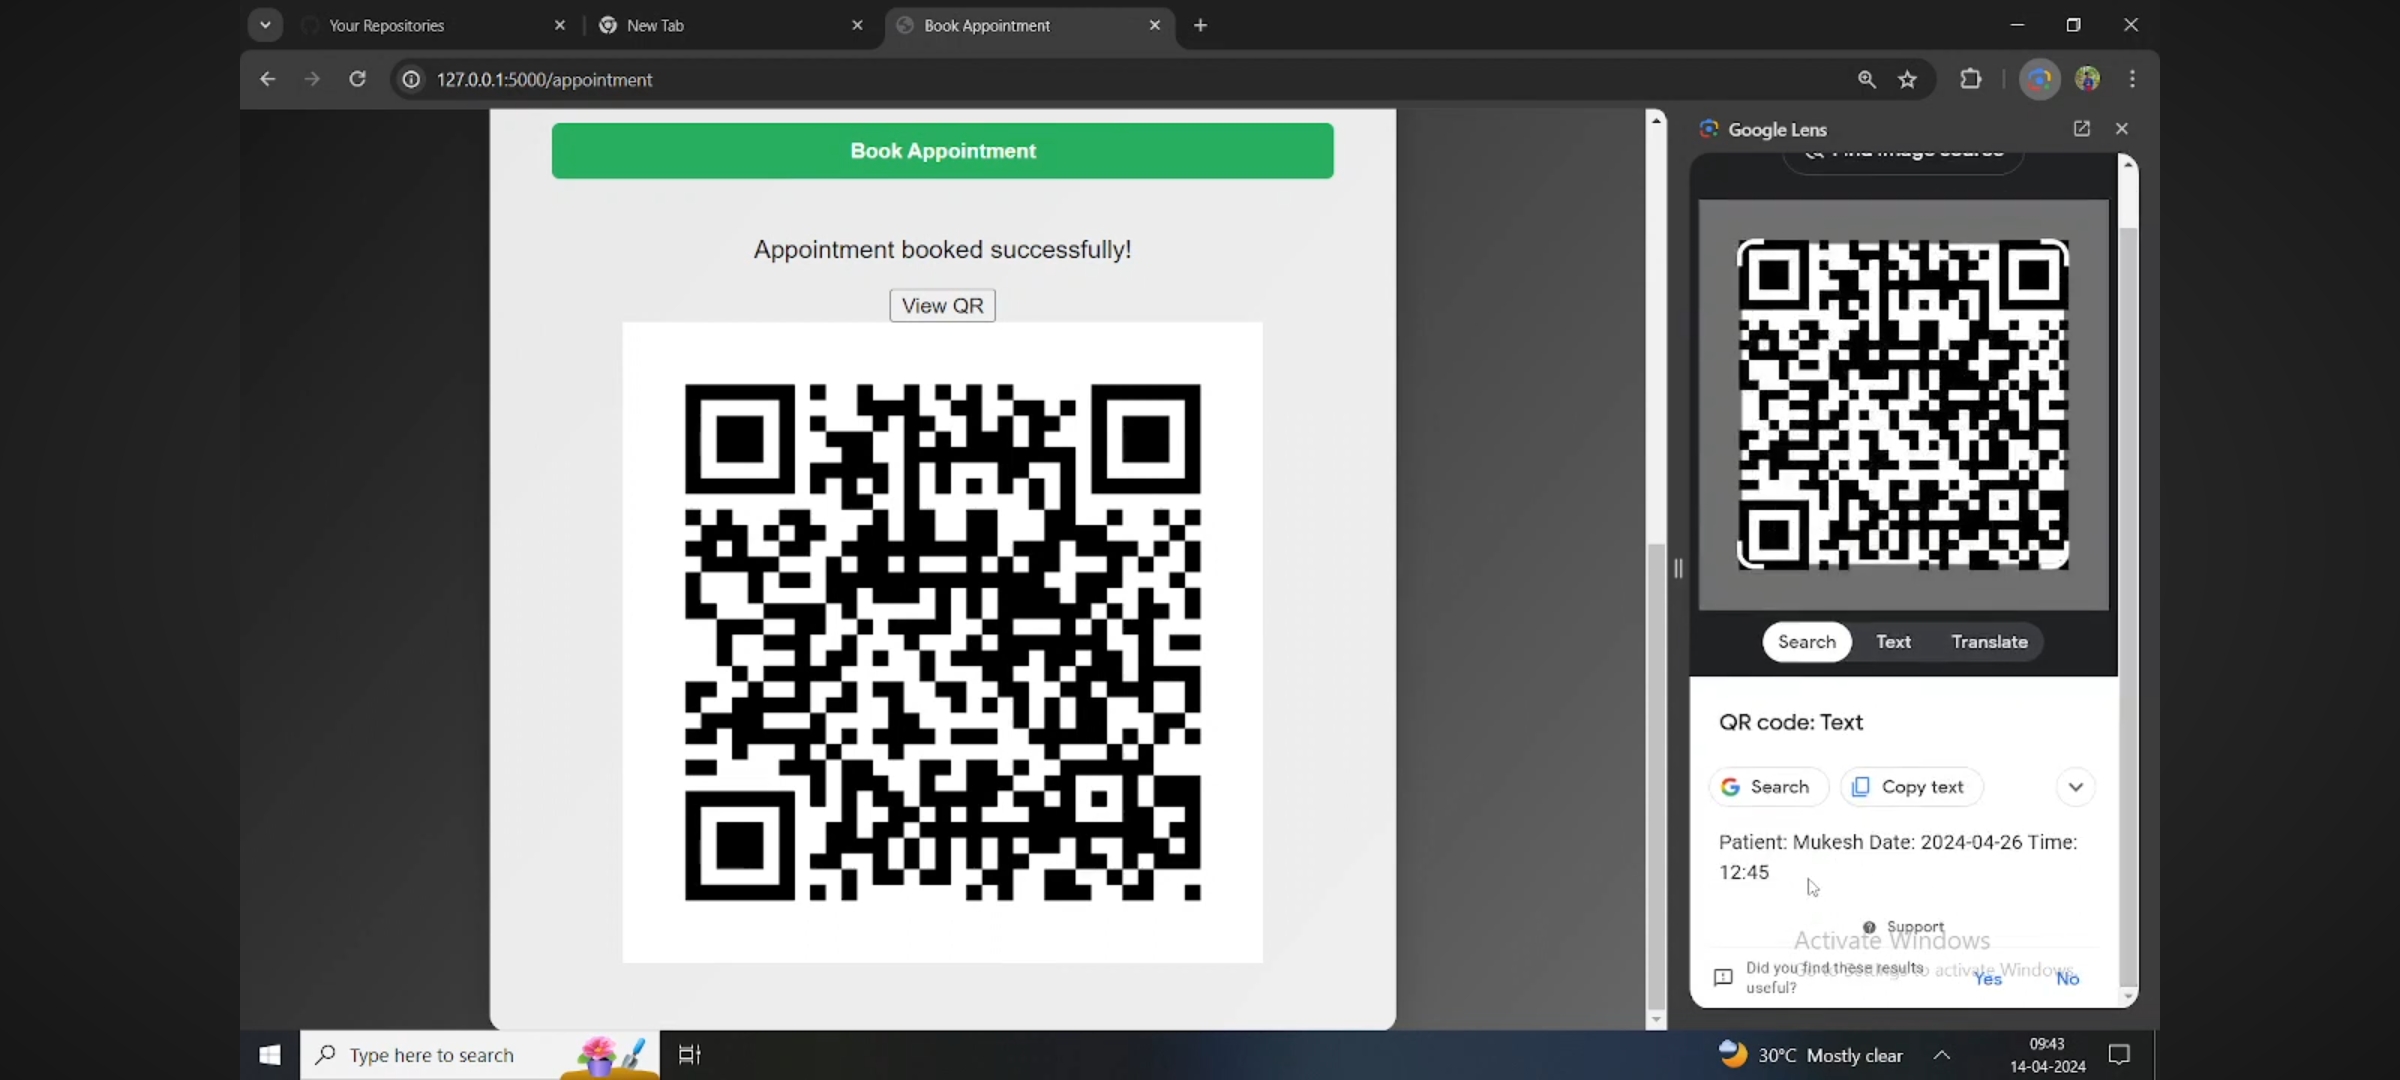
Task: Open the Chrome three-dot menu
Action: pyautogui.click(x=2132, y=79)
